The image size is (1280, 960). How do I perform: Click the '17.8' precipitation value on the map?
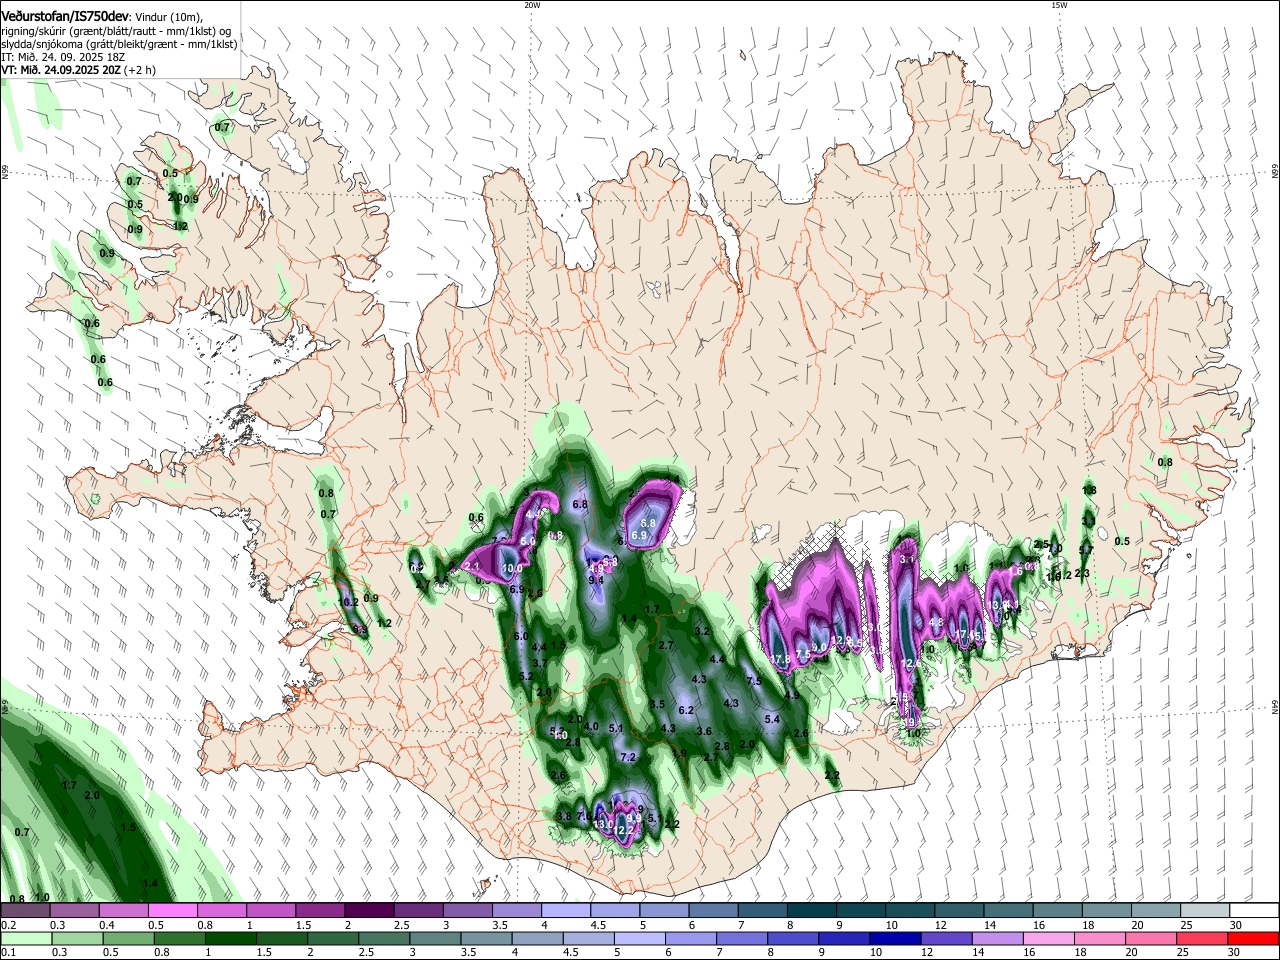[x=782, y=658]
